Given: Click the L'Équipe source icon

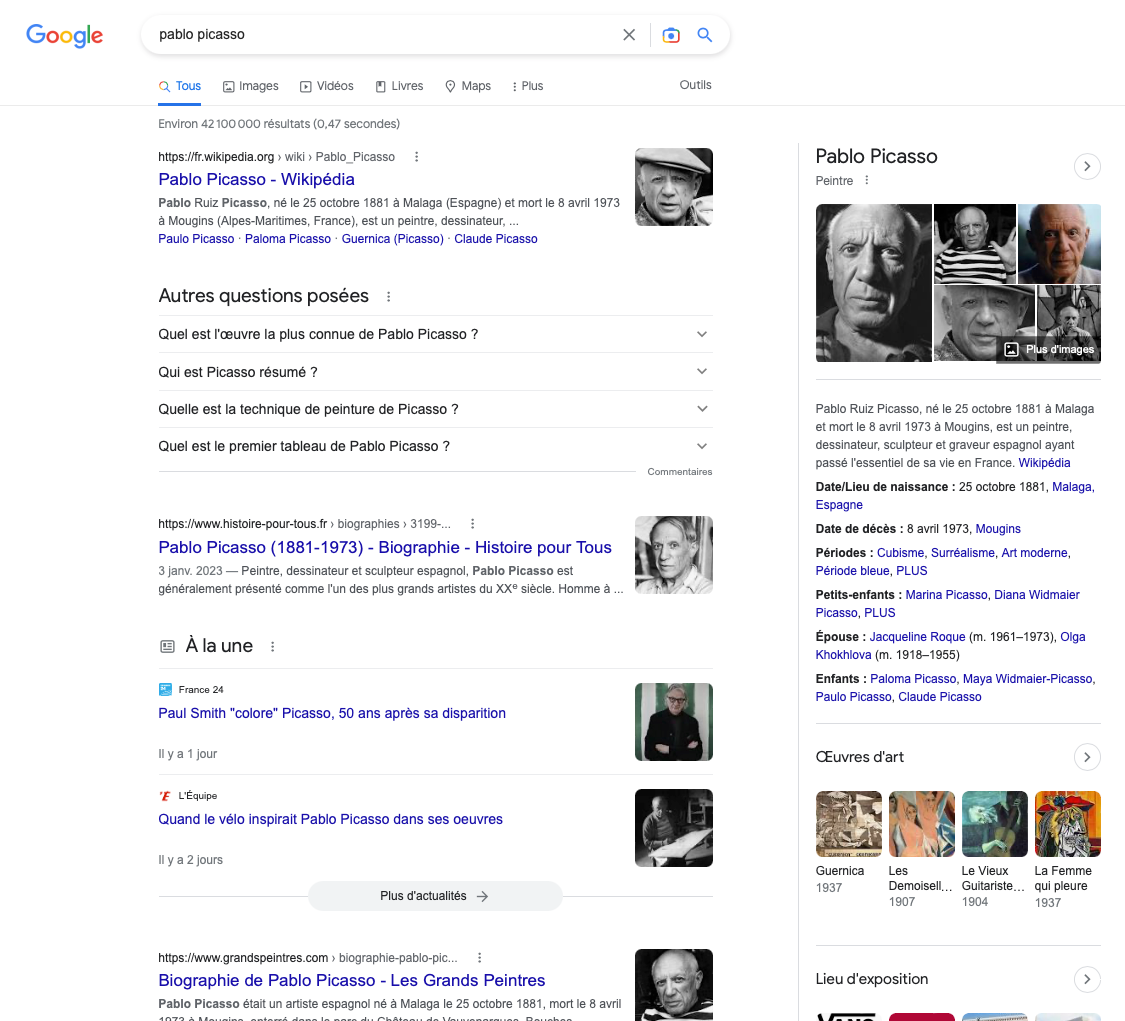Looking at the screenshot, I should click(x=165, y=796).
